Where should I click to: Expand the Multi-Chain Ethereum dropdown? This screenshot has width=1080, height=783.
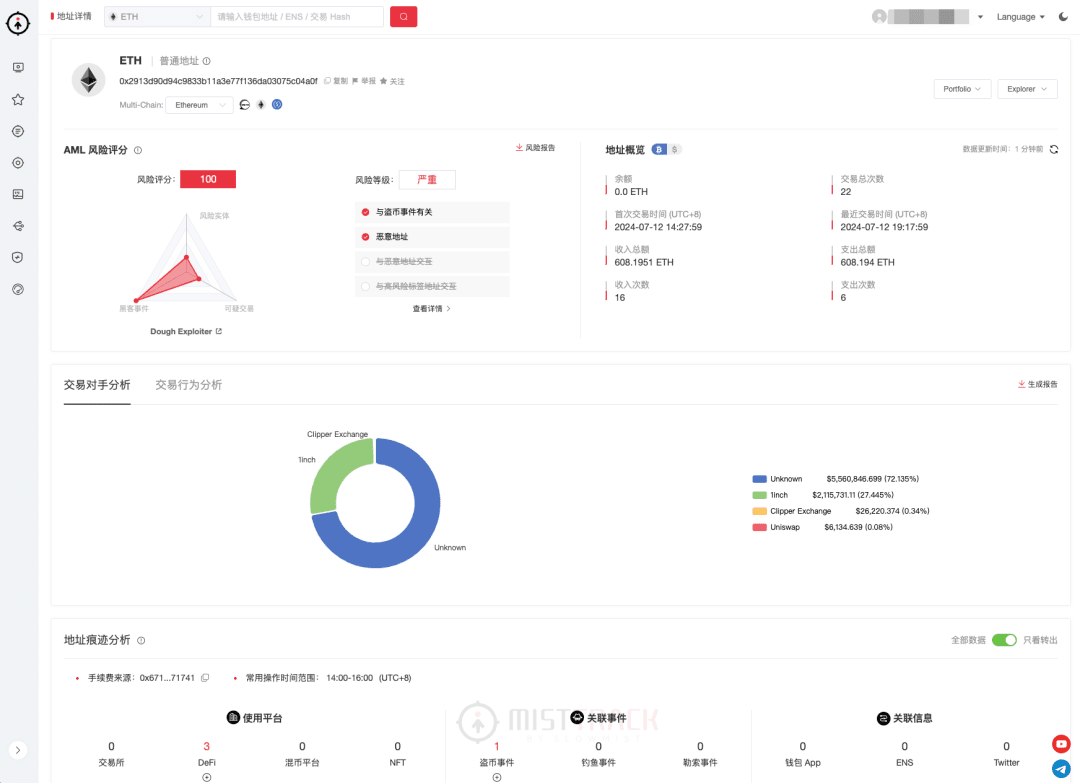click(199, 104)
